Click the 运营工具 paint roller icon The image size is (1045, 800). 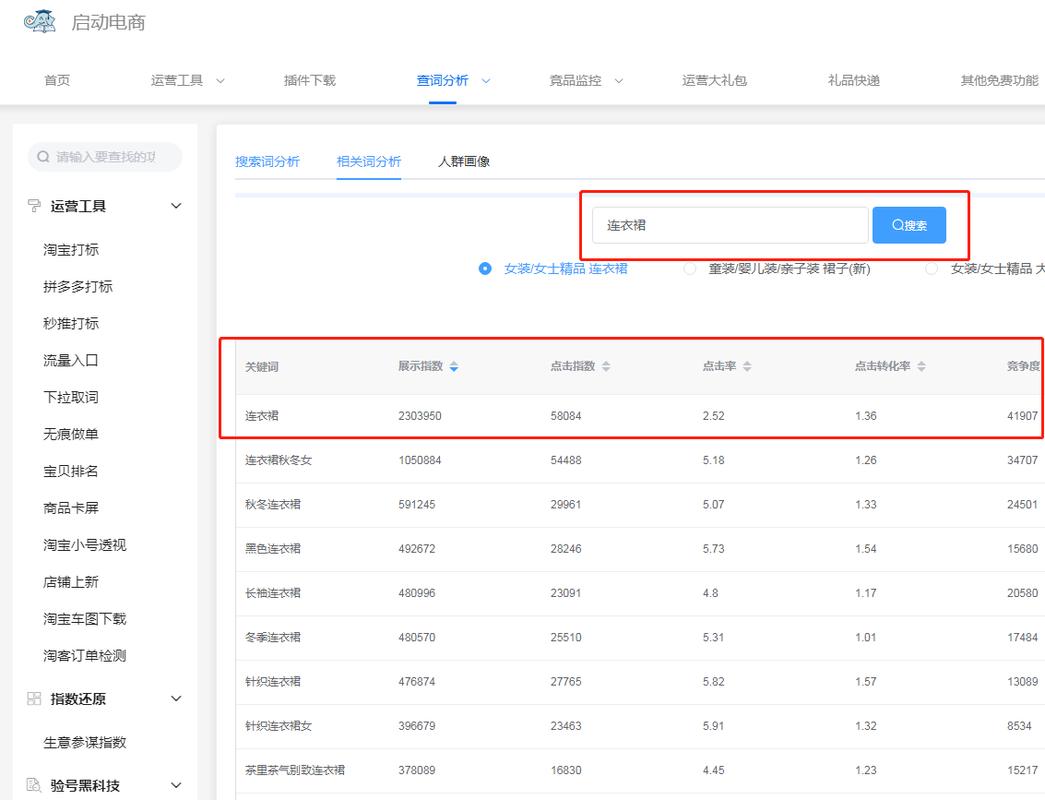(x=33, y=206)
